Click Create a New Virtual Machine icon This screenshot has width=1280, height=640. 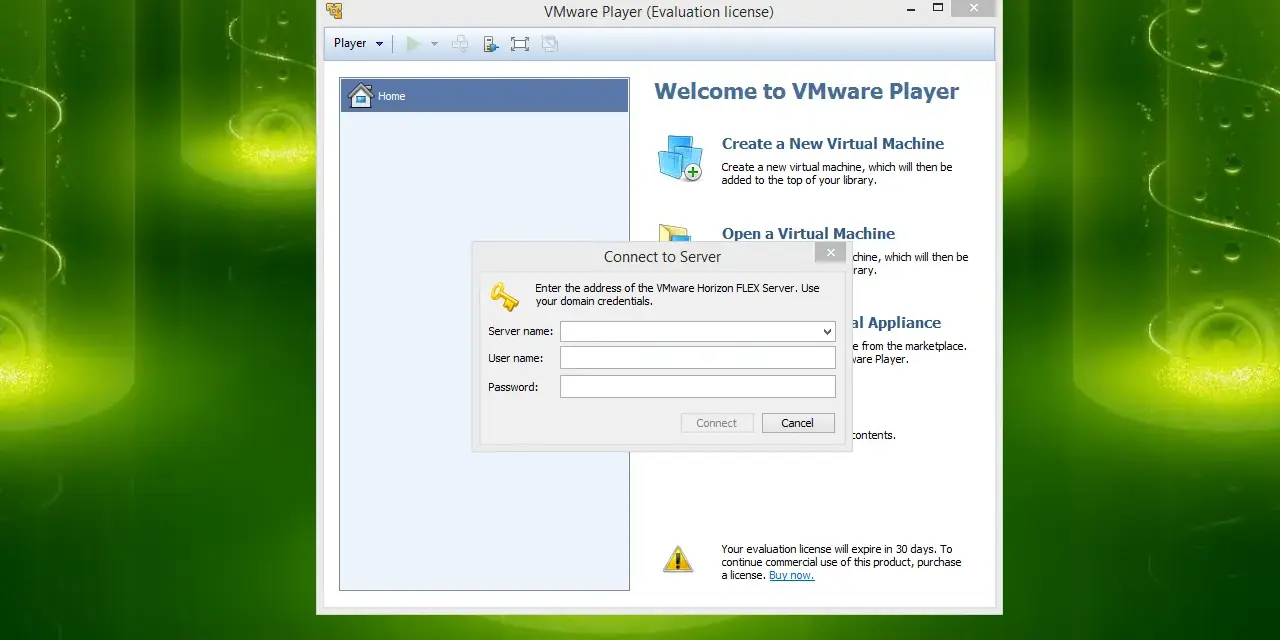click(680, 158)
